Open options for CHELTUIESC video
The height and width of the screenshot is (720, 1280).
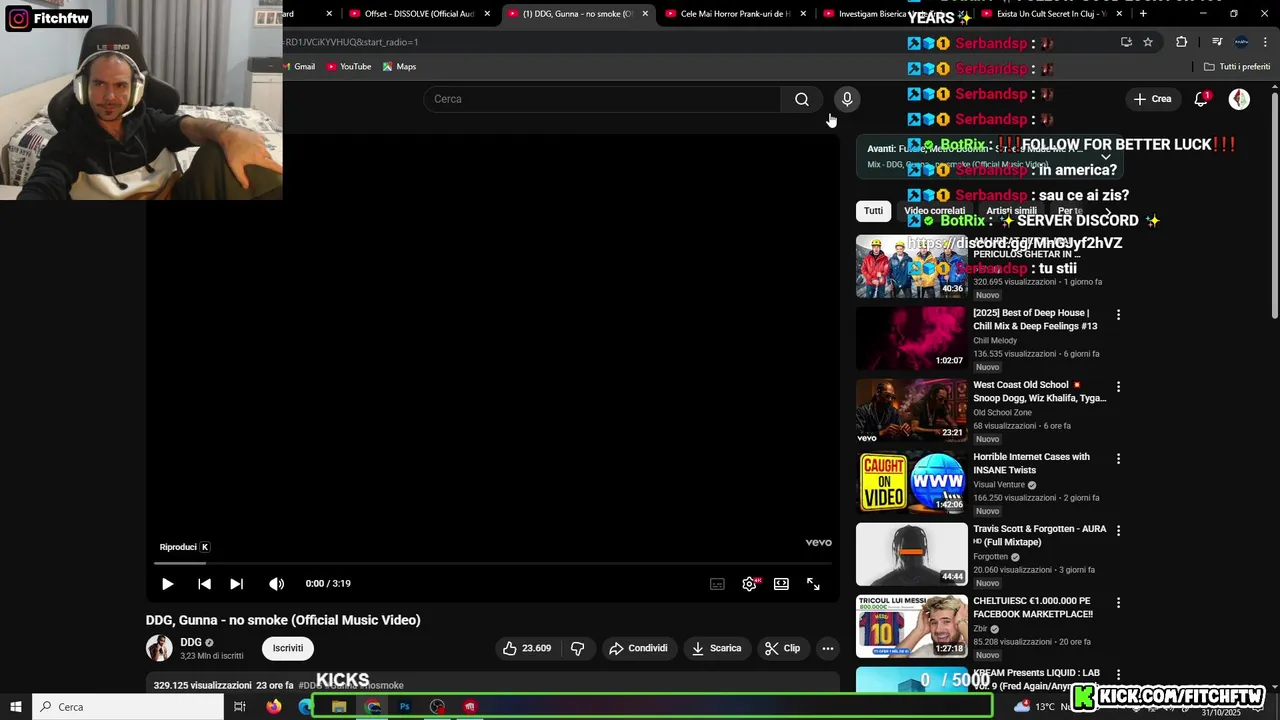tap(1118, 603)
